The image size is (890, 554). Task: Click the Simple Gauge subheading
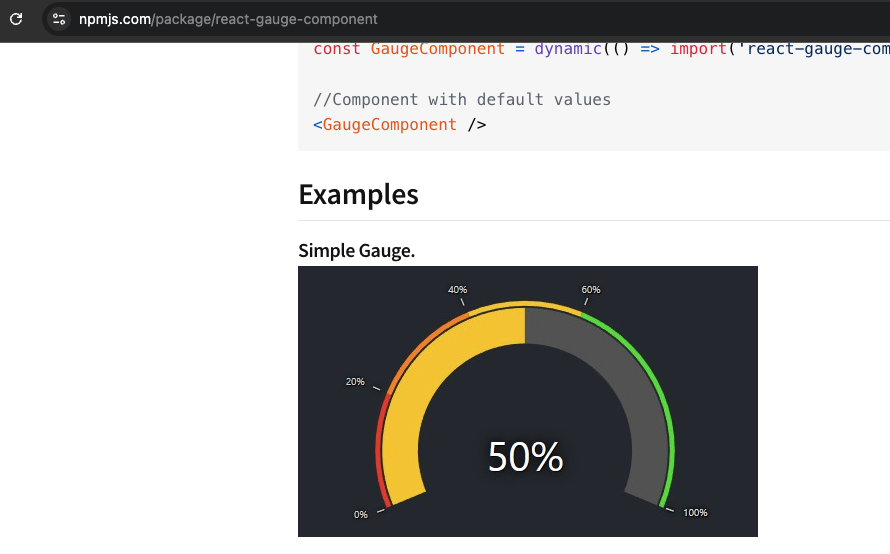[x=356, y=250]
